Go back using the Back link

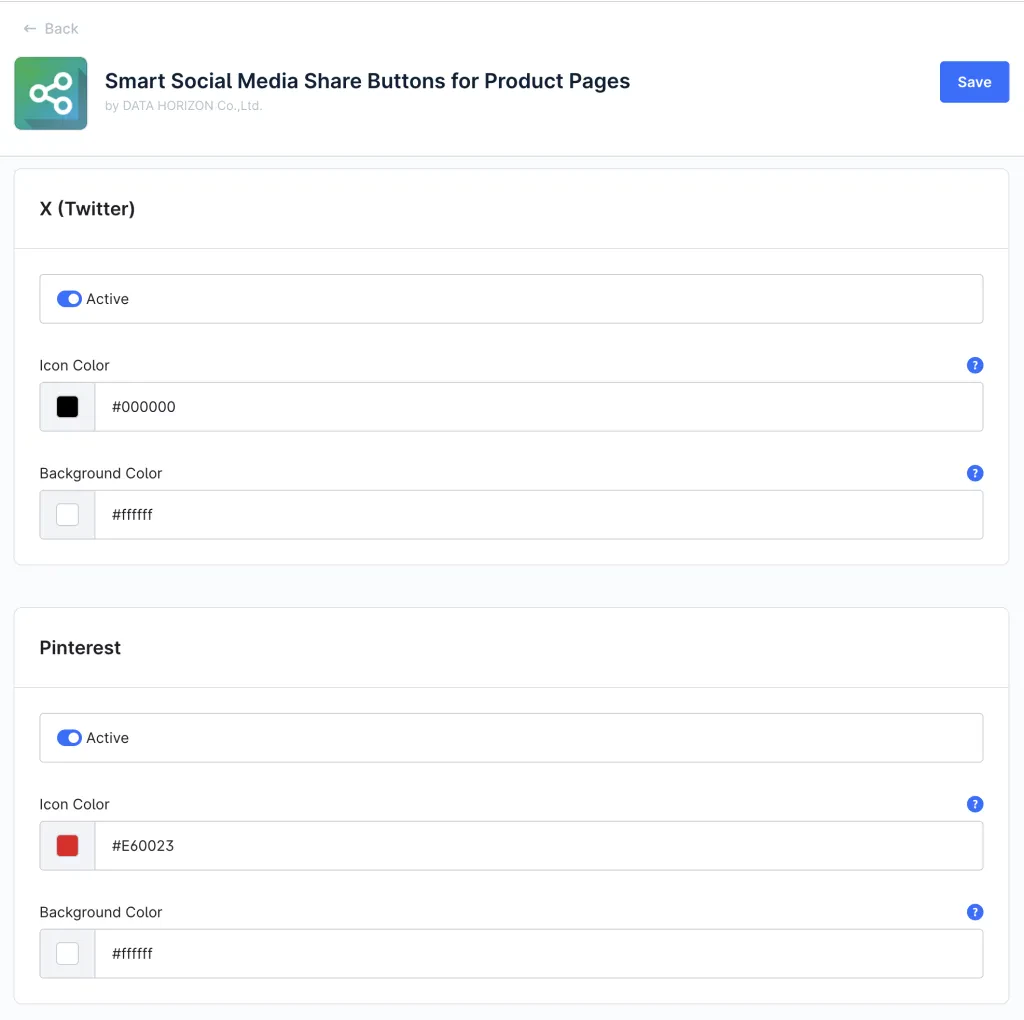tap(61, 29)
